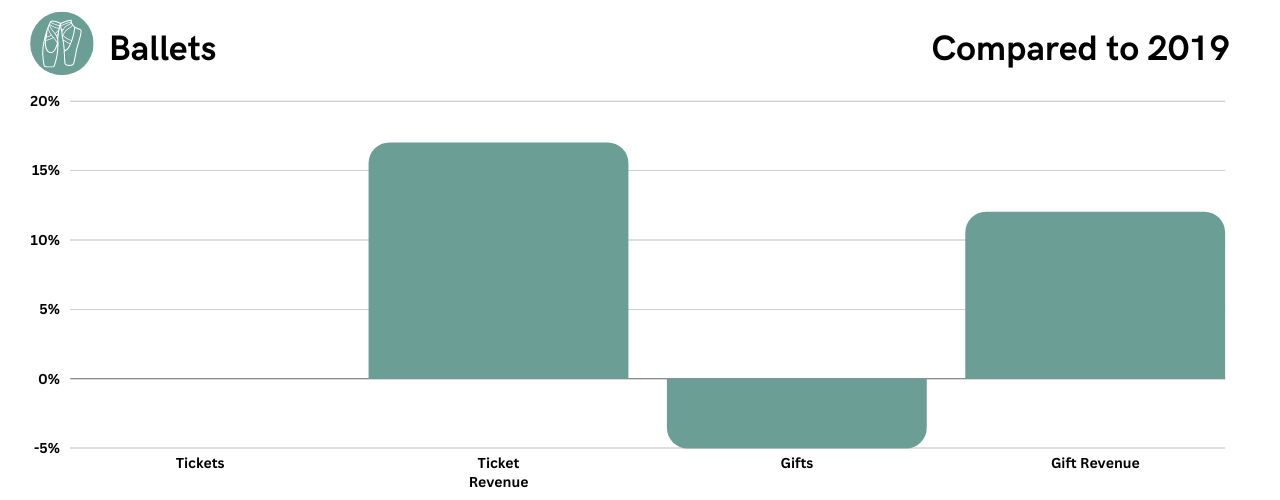Select the "Ballets" title text
The width and height of the screenshot is (1280, 500).
tap(162, 48)
